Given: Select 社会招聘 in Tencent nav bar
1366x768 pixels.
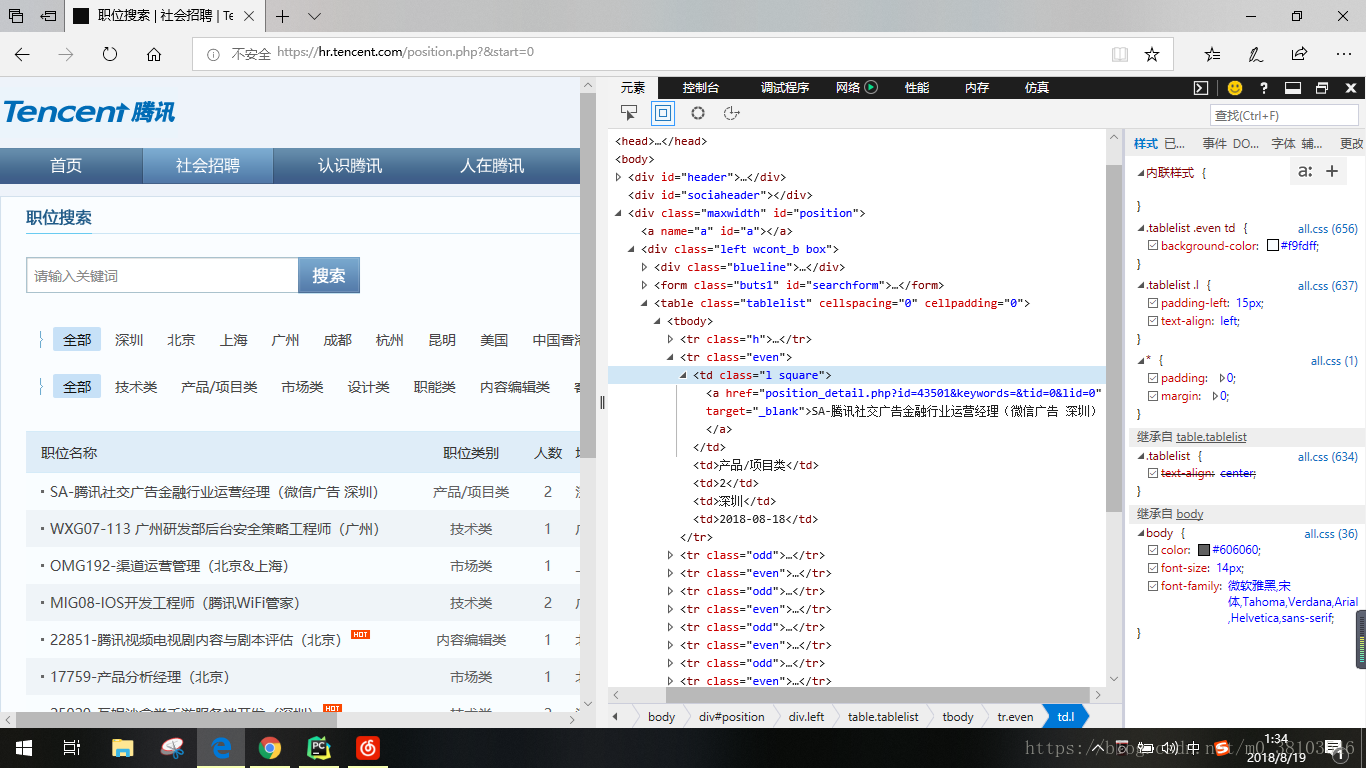Looking at the screenshot, I should [x=208, y=166].
